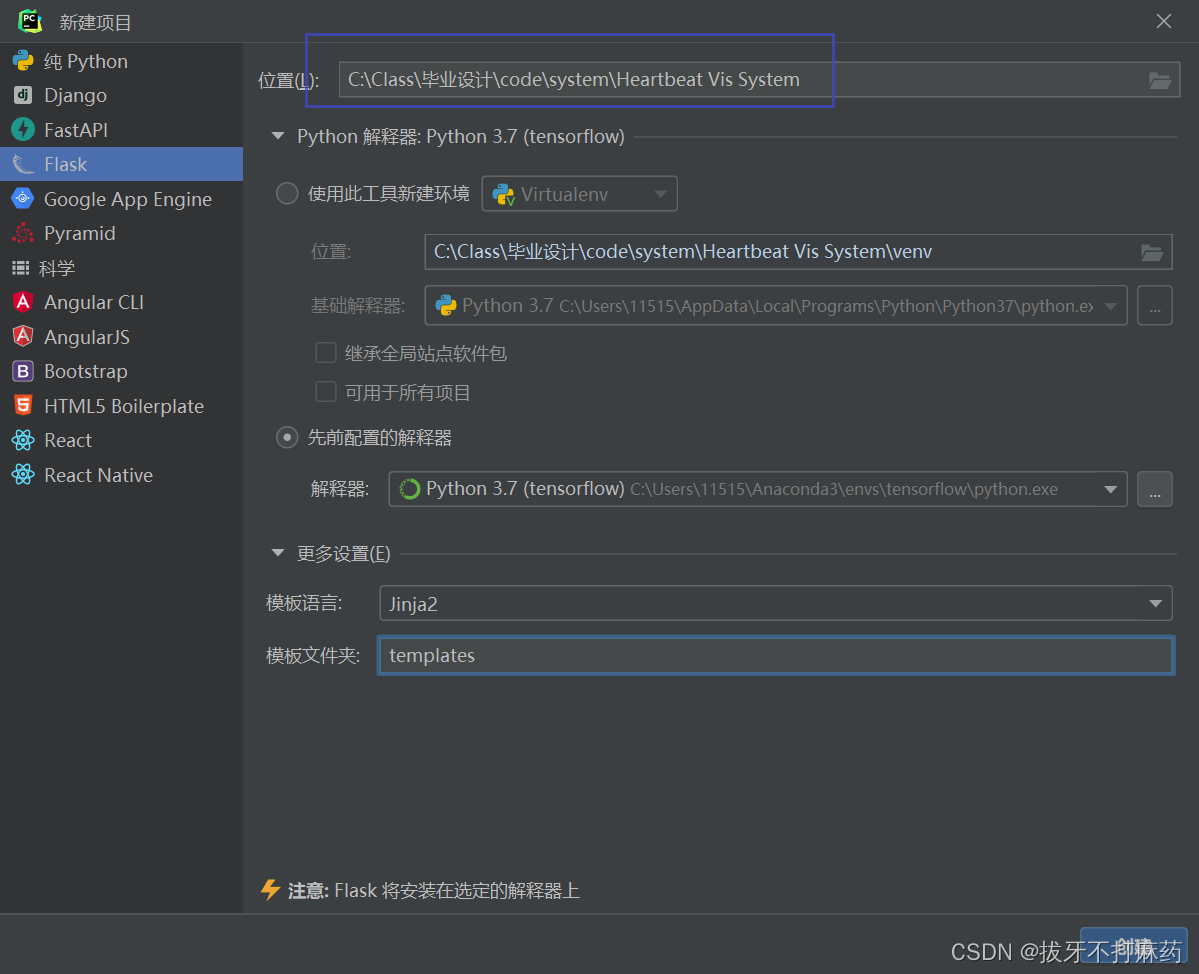The width and height of the screenshot is (1199, 974).
Task: Click the React atom icon
Action: (x=23, y=440)
